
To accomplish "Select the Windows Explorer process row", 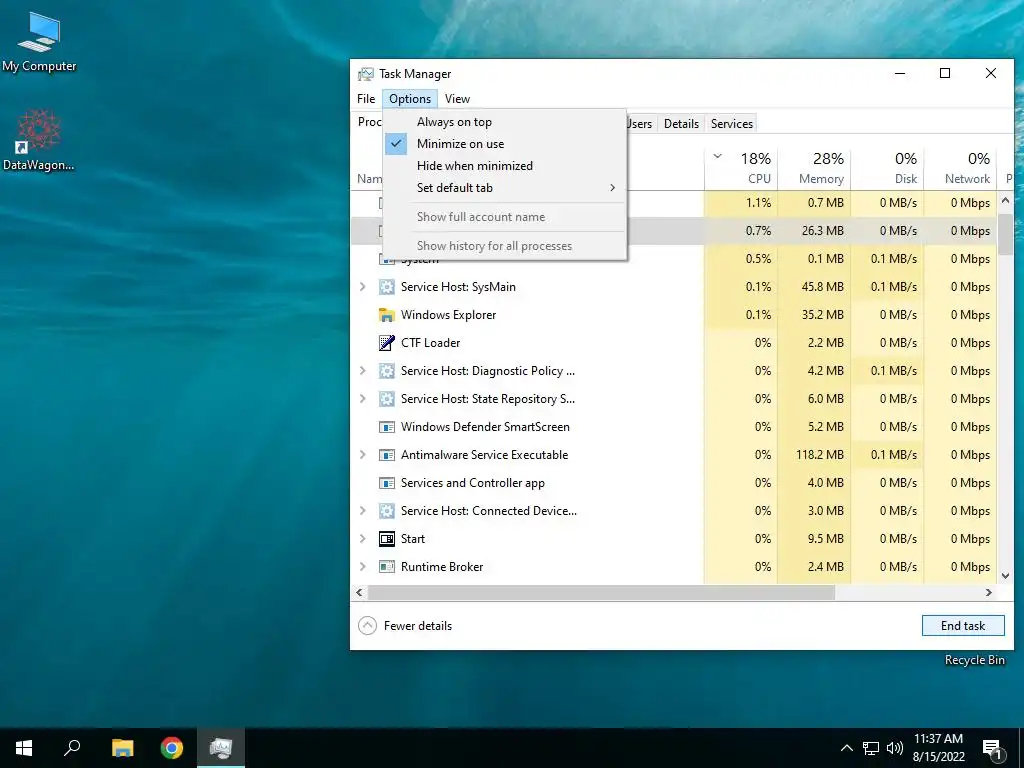I will click(674, 315).
